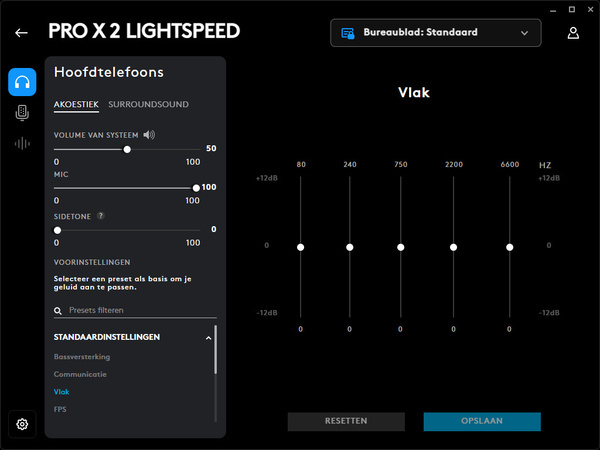Open the microphone settings sidebar icon
600x450 pixels.
(x=22, y=113)
